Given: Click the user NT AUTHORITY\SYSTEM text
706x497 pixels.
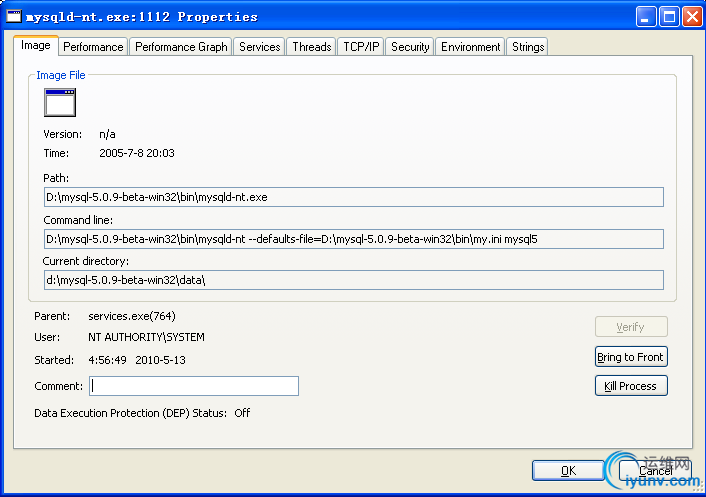Looking at the screenshot, I should click(x=146, y=337).
